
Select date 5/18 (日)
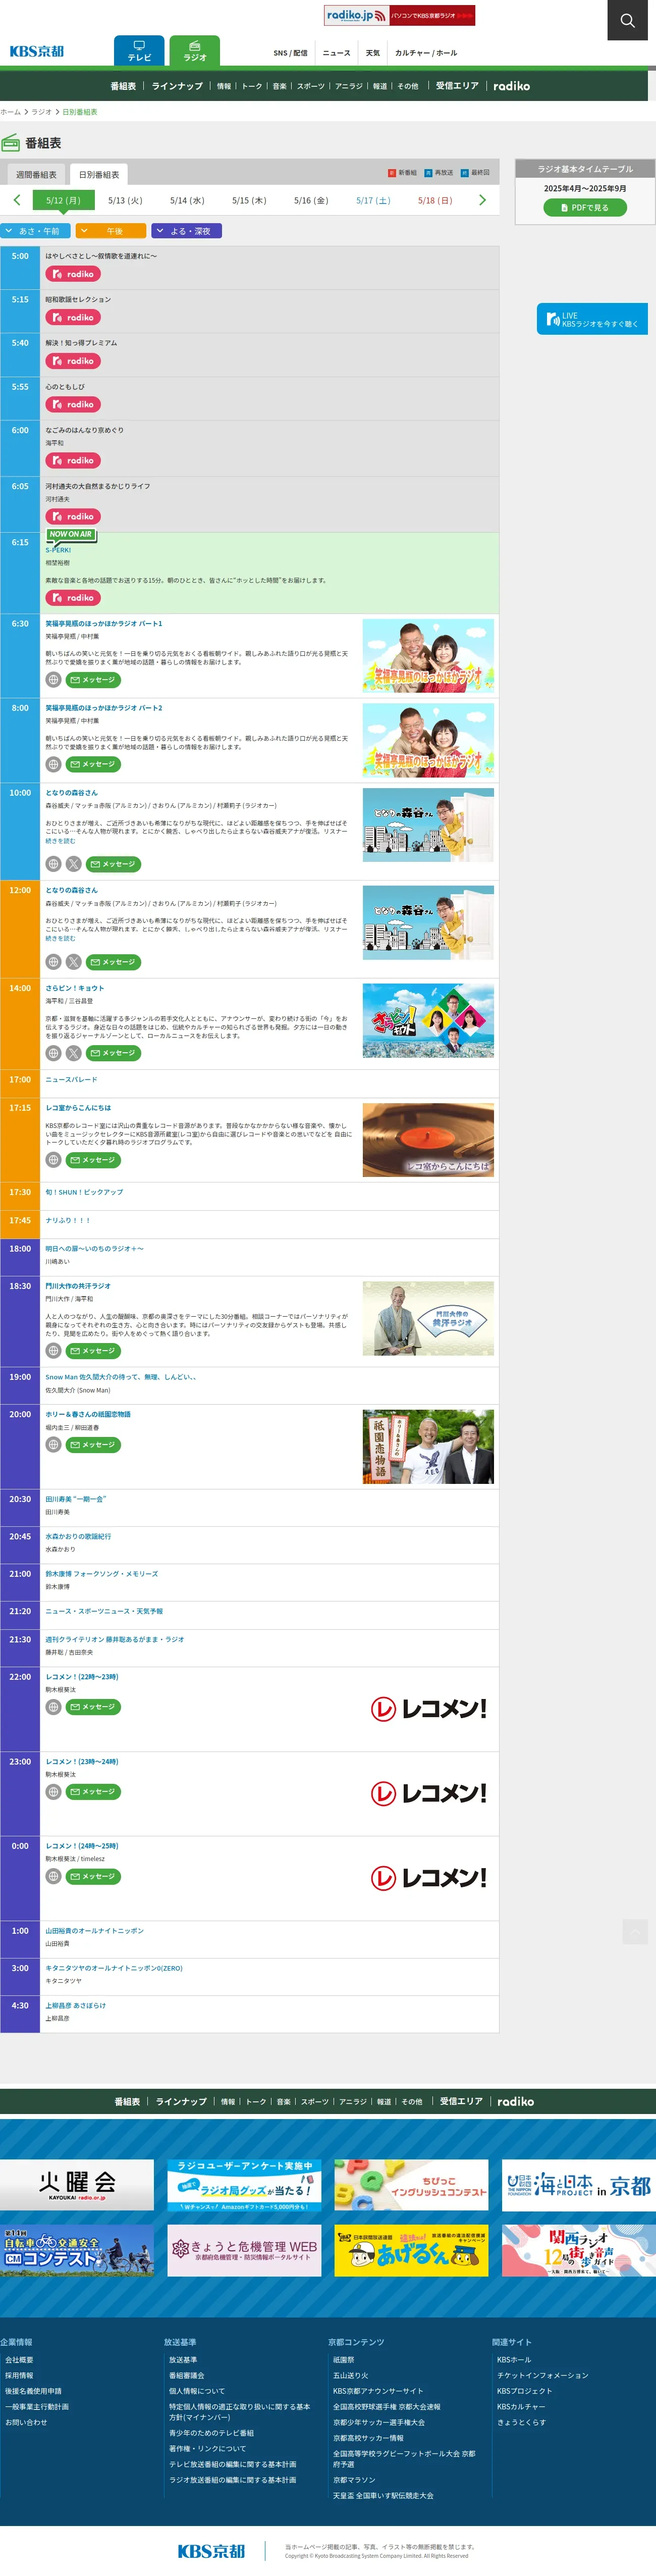pyautogui.click(x=435, y=200)
